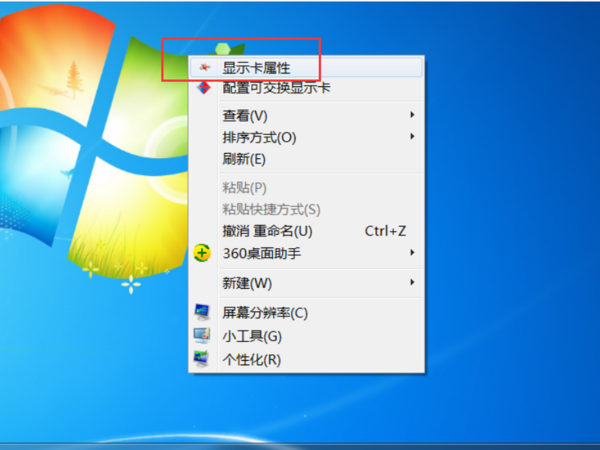Expand the 排序方式(O) submenu arrow
Image resolution: width=600 pixels, height=450 pixels.
[412, 137]
